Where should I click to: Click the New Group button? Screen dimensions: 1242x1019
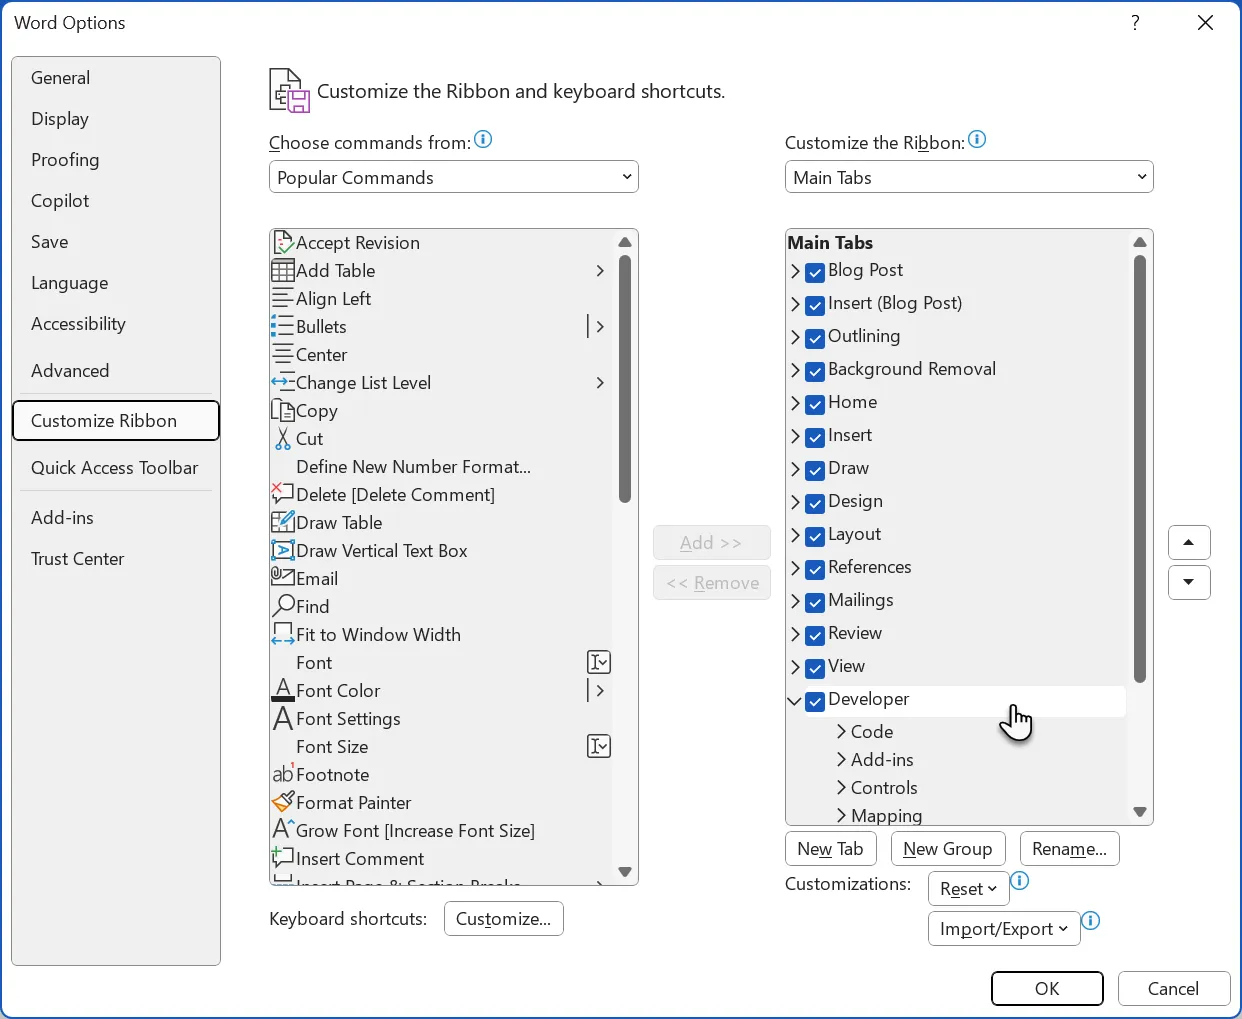tap(947, 849)
